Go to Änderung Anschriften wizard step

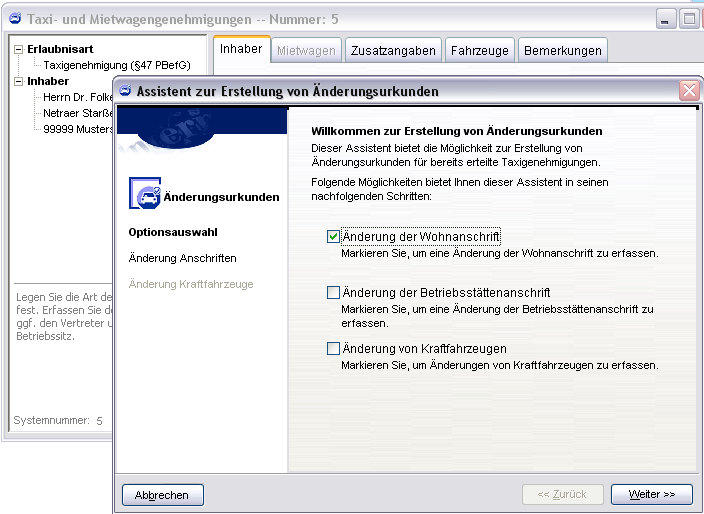tap(183, 258)
